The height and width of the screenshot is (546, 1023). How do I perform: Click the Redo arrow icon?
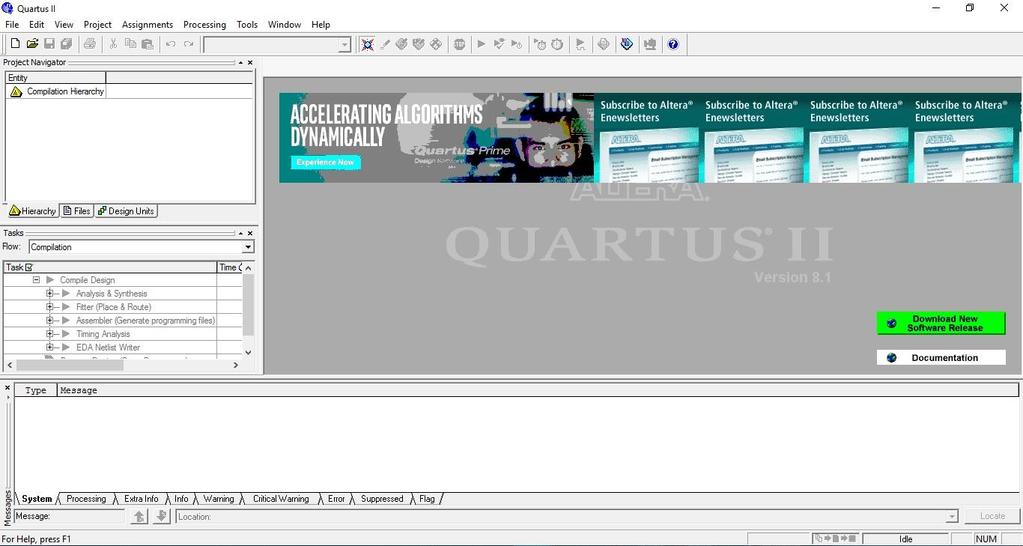click(x=188, y=44)
